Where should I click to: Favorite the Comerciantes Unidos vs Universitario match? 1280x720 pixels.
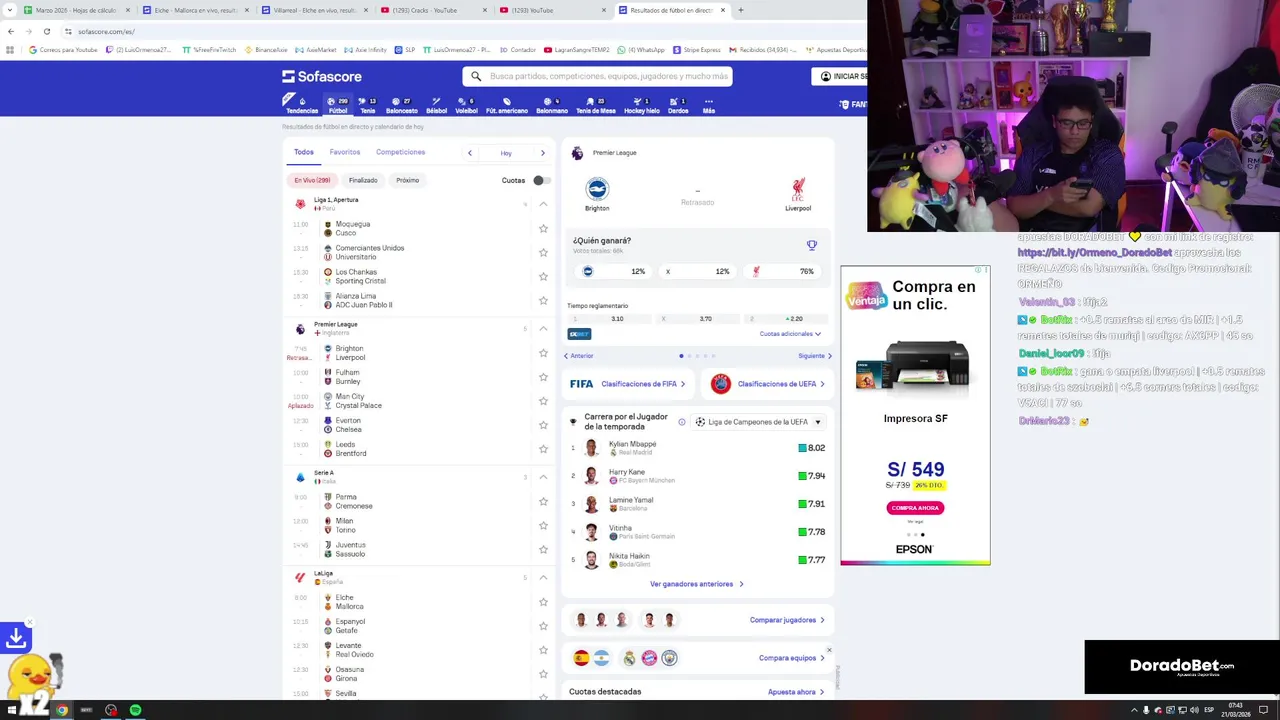point(543,252)
